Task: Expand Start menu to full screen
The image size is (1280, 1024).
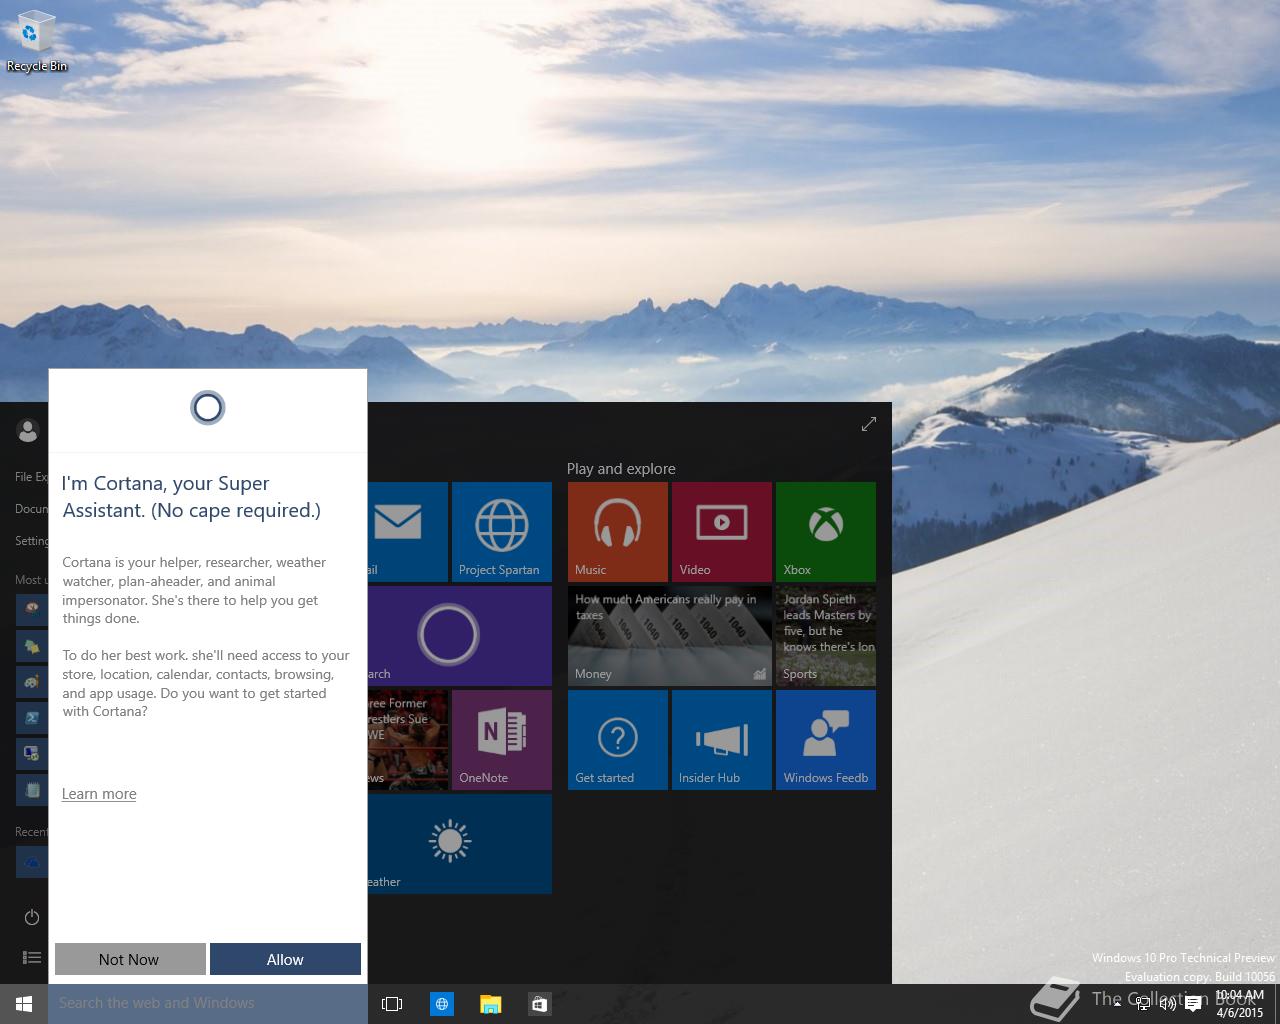Action: point(869,424)
